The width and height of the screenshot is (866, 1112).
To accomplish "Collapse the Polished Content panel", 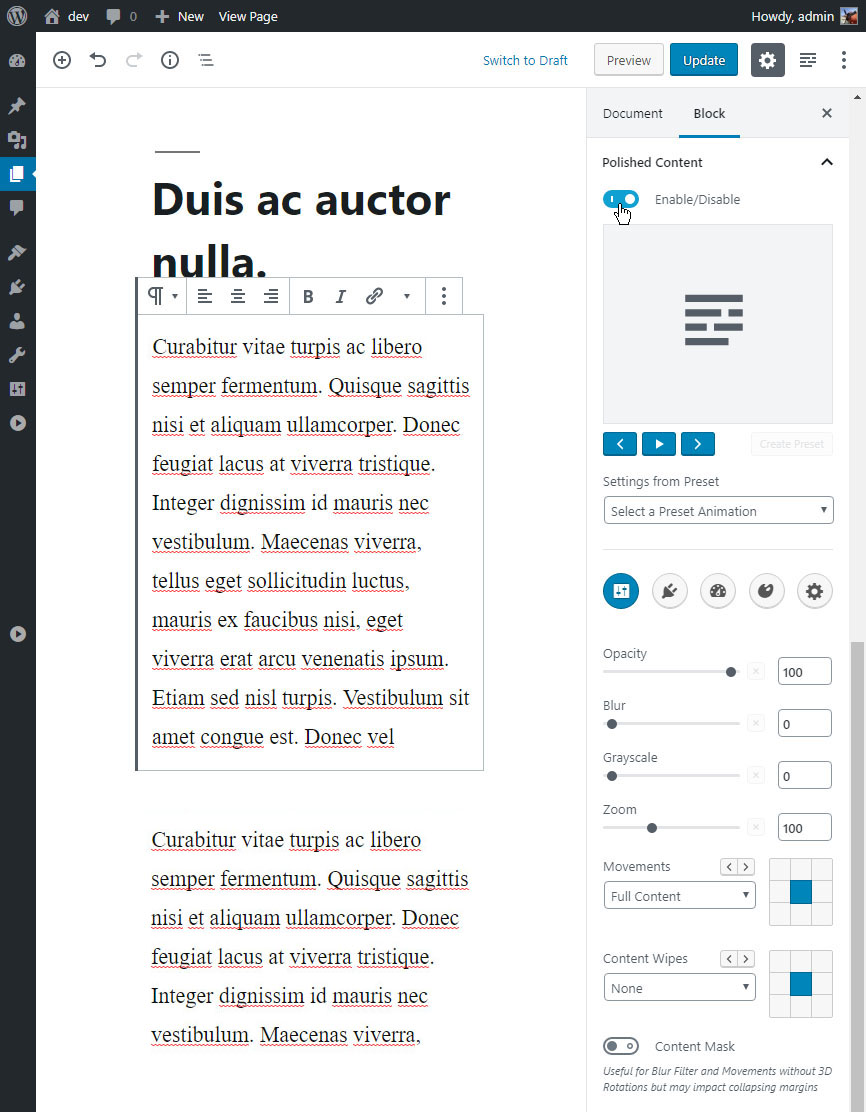I will click(826, 162).
